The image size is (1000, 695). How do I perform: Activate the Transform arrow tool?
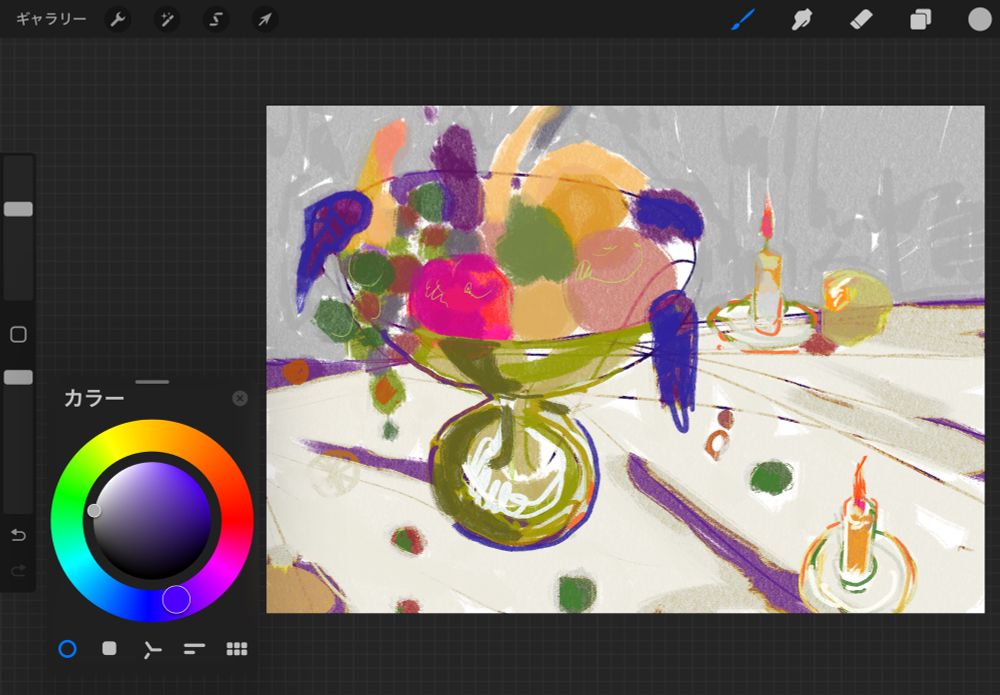(x=265, y=20)
